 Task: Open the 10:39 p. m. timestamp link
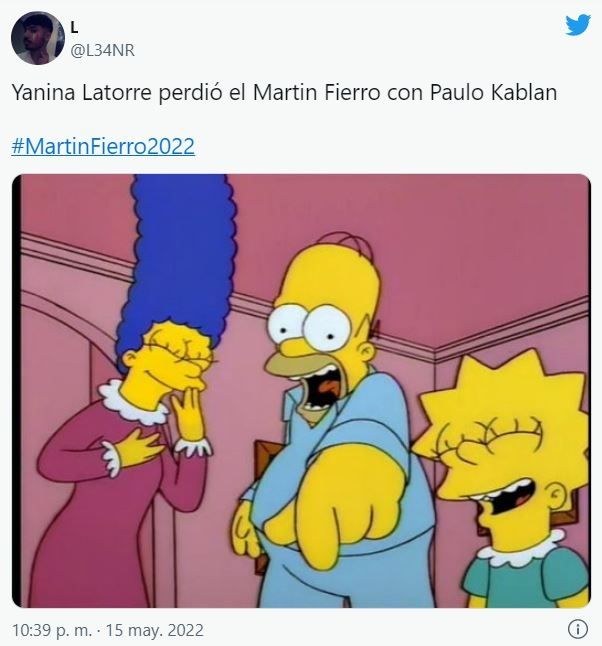[52, 630]
